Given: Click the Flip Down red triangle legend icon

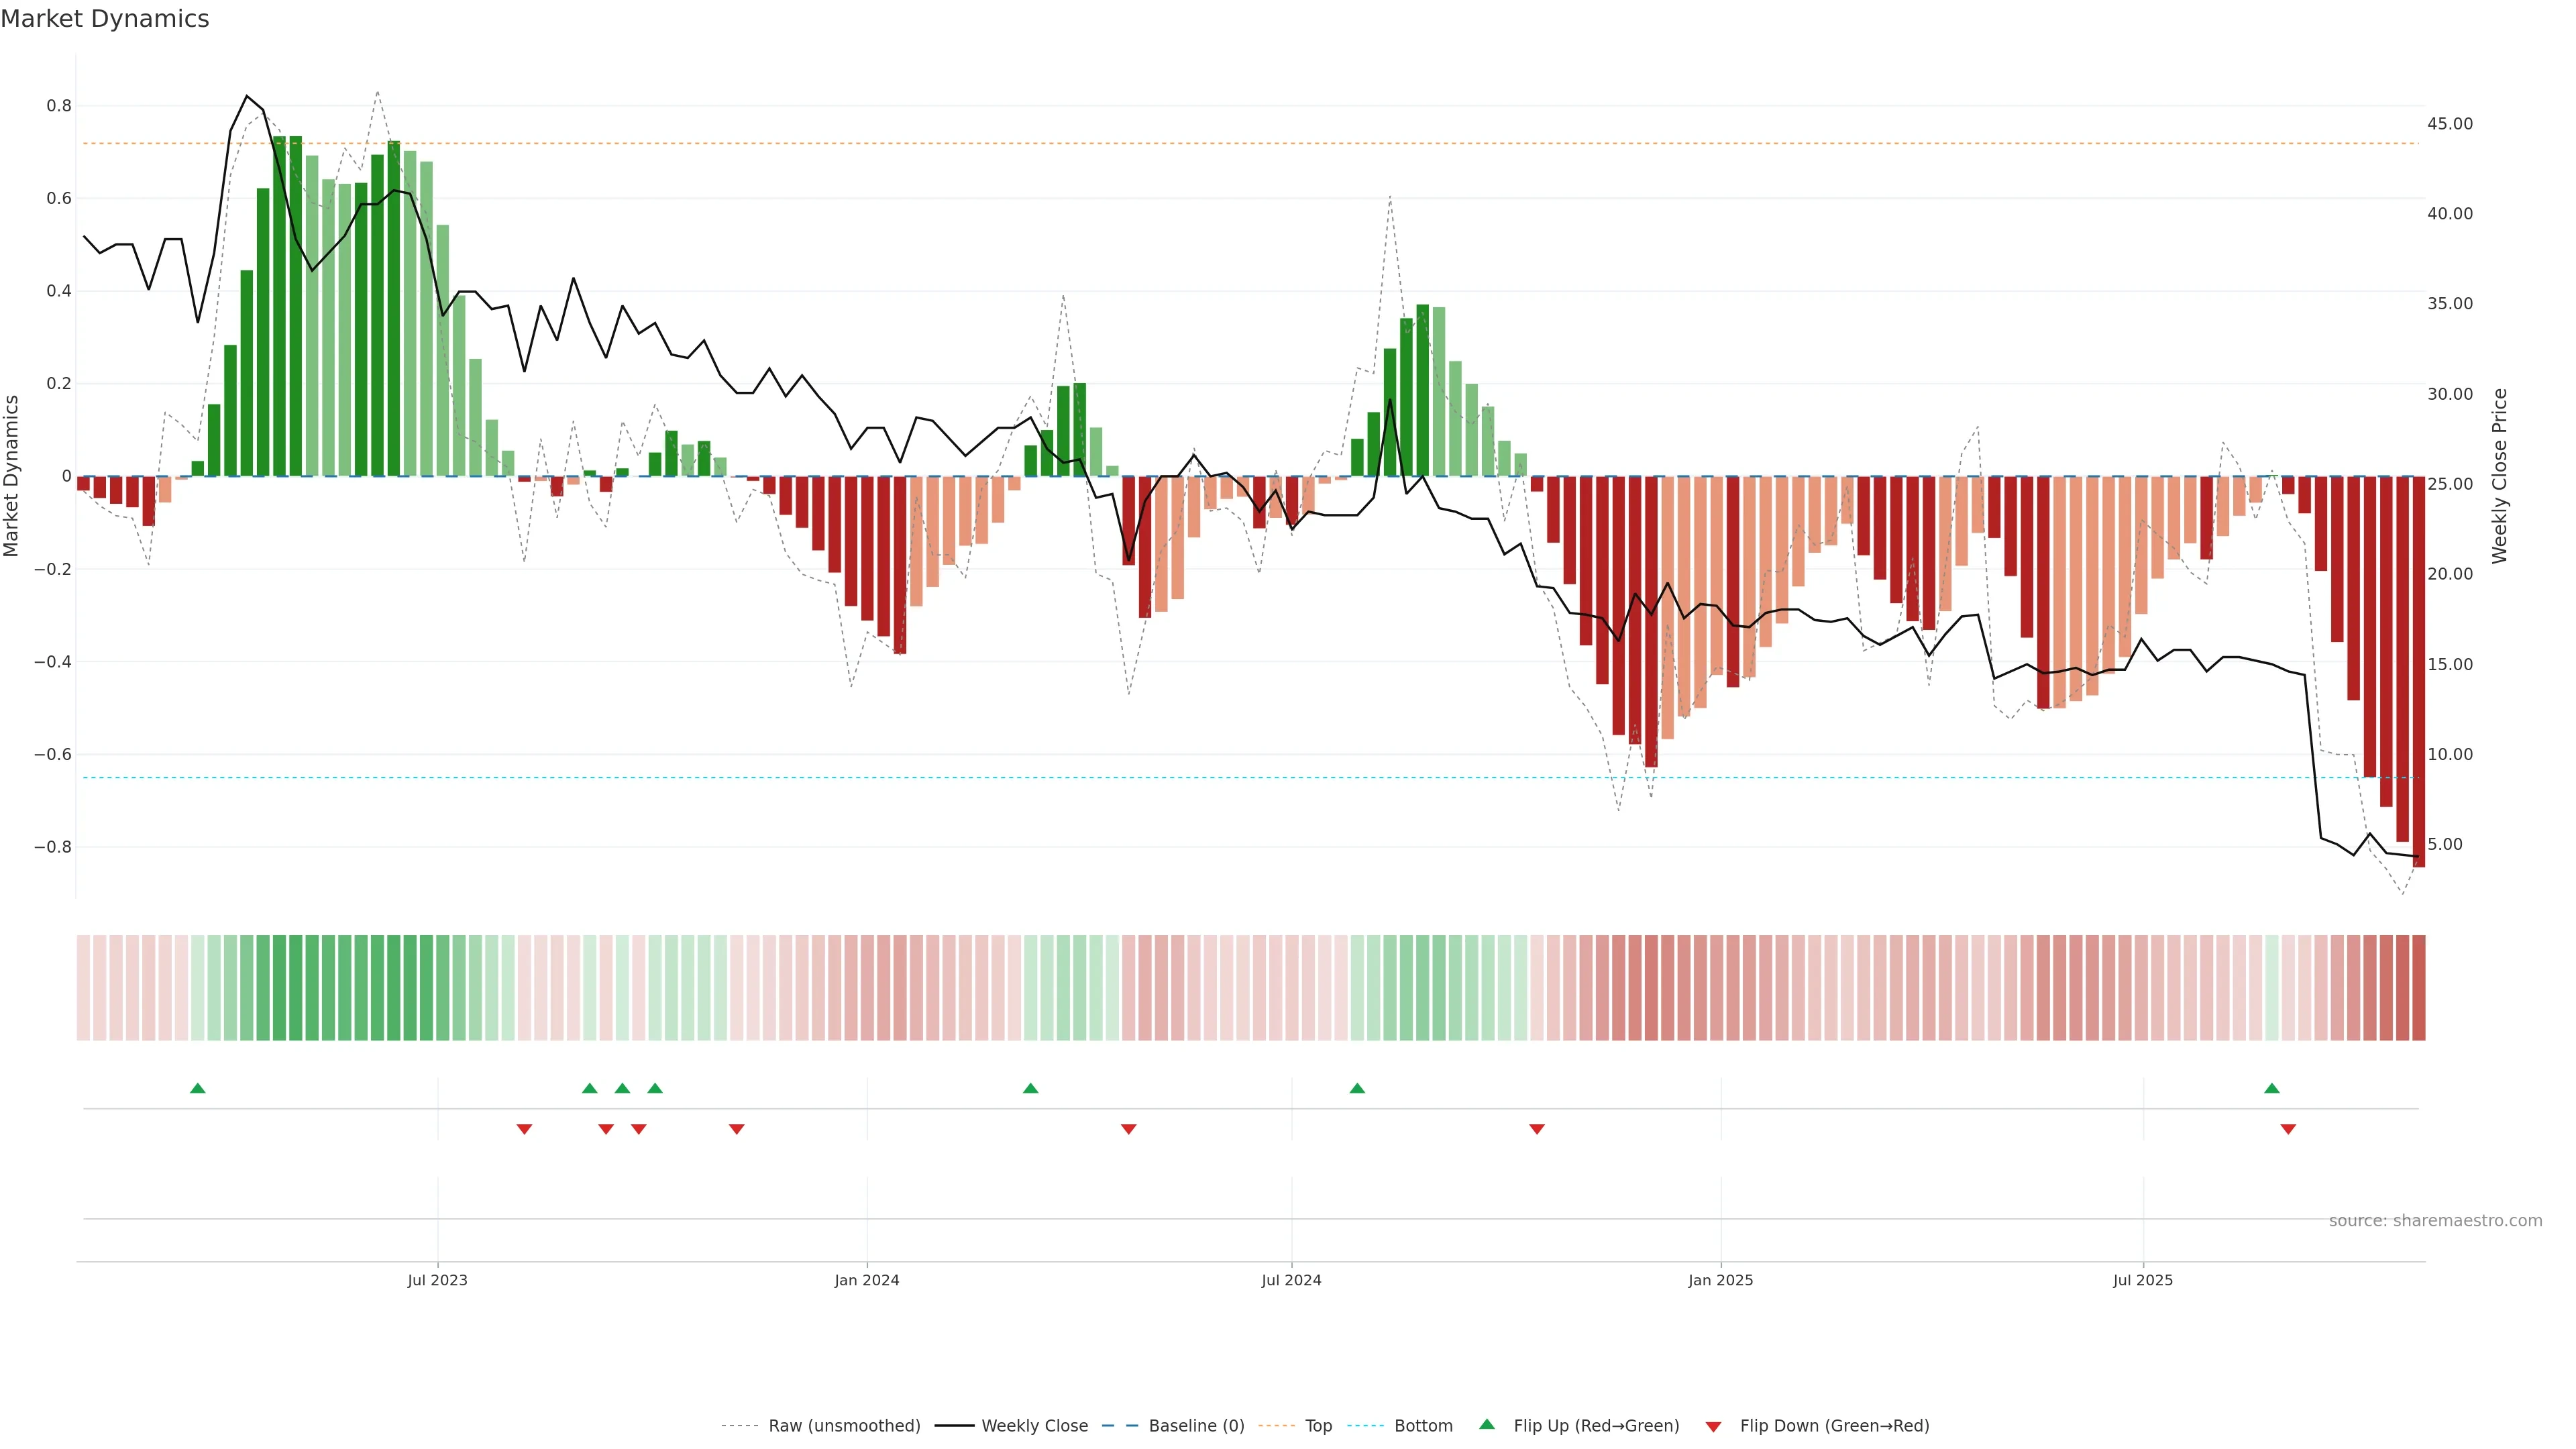Looking at the screenshot, I should click(1713, 1426).
